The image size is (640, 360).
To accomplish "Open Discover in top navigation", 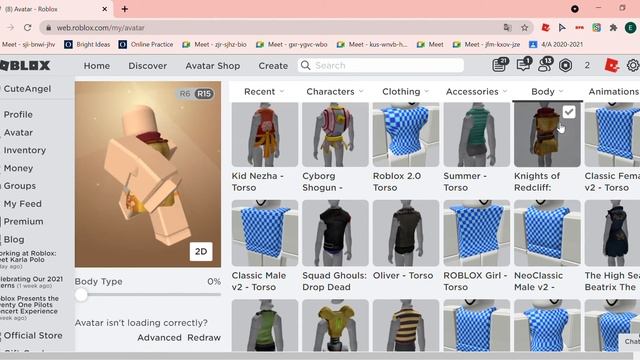I will (x=147, y=66).
